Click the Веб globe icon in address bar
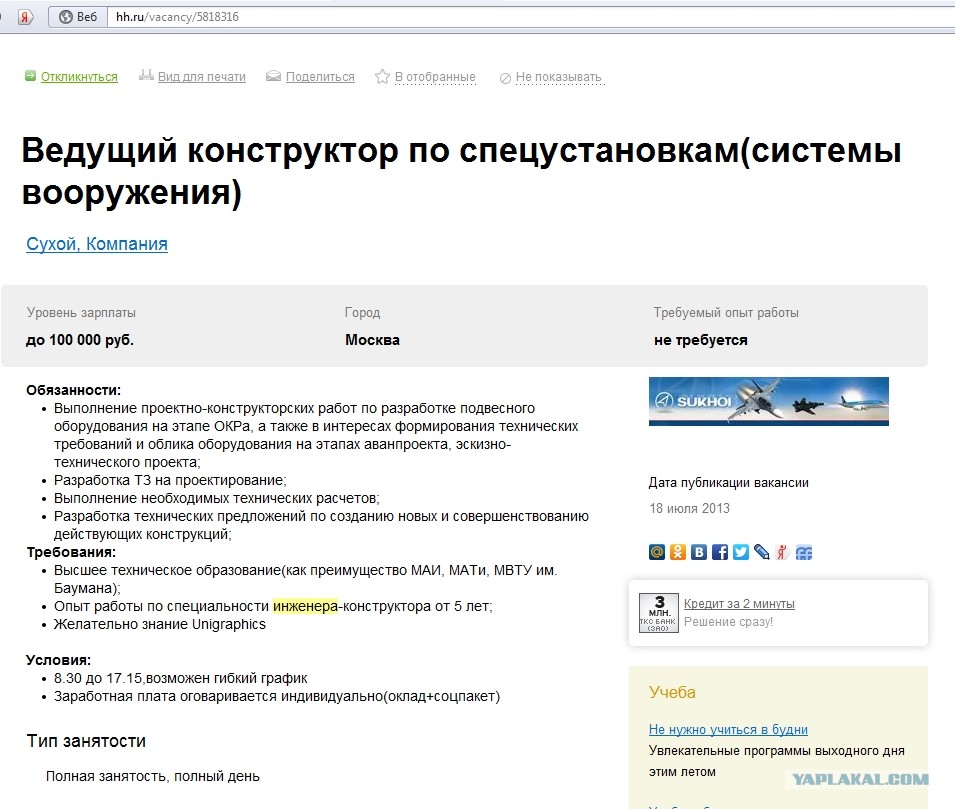Image resolution: width=955 pixels, height=809 pixels. pyautogui.click(x=66, y=17)
